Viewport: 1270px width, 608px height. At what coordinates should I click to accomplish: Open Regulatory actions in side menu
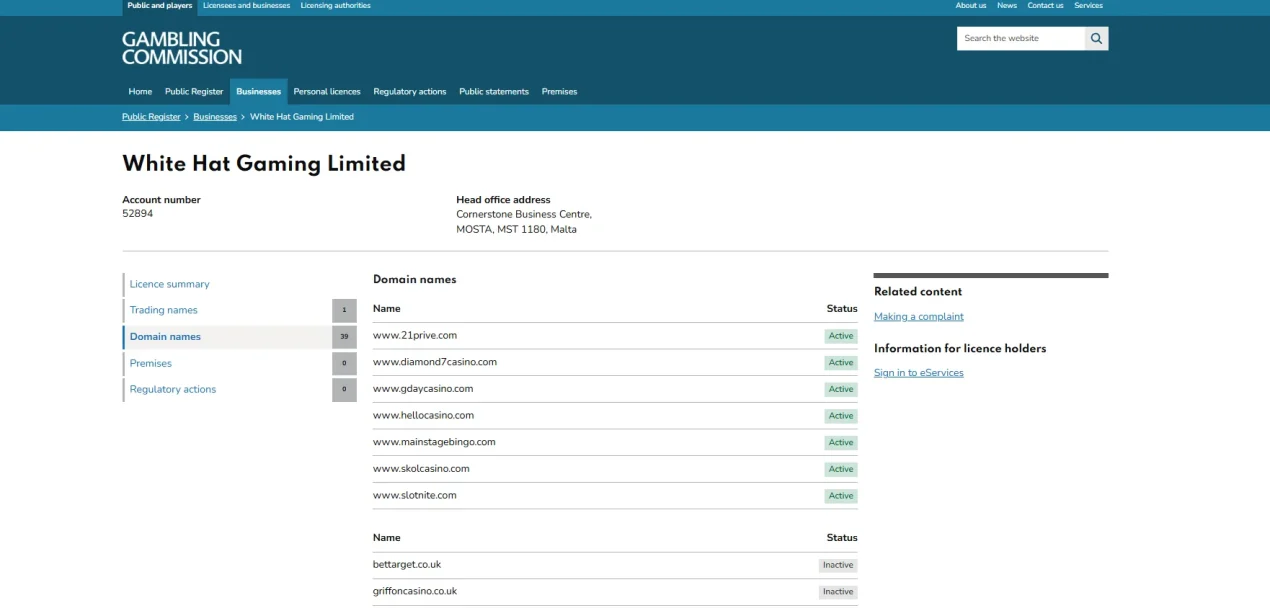click(x=173, y=389)
